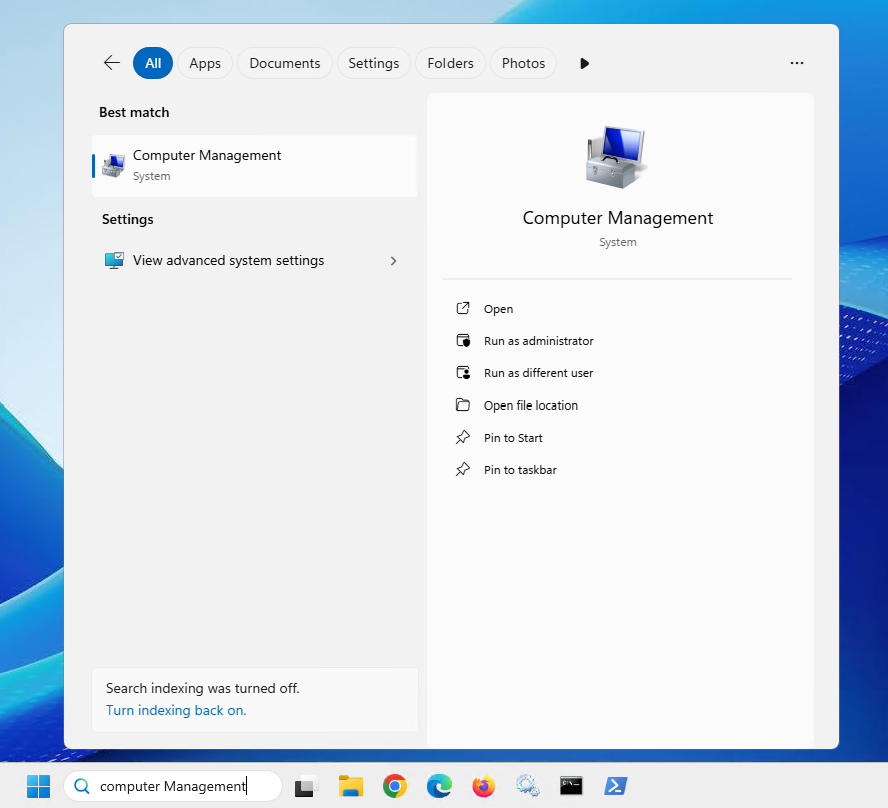Launch Google Chrome from the taskbar
Viewport: 888px width, 808px height.
tap(395, 786)
